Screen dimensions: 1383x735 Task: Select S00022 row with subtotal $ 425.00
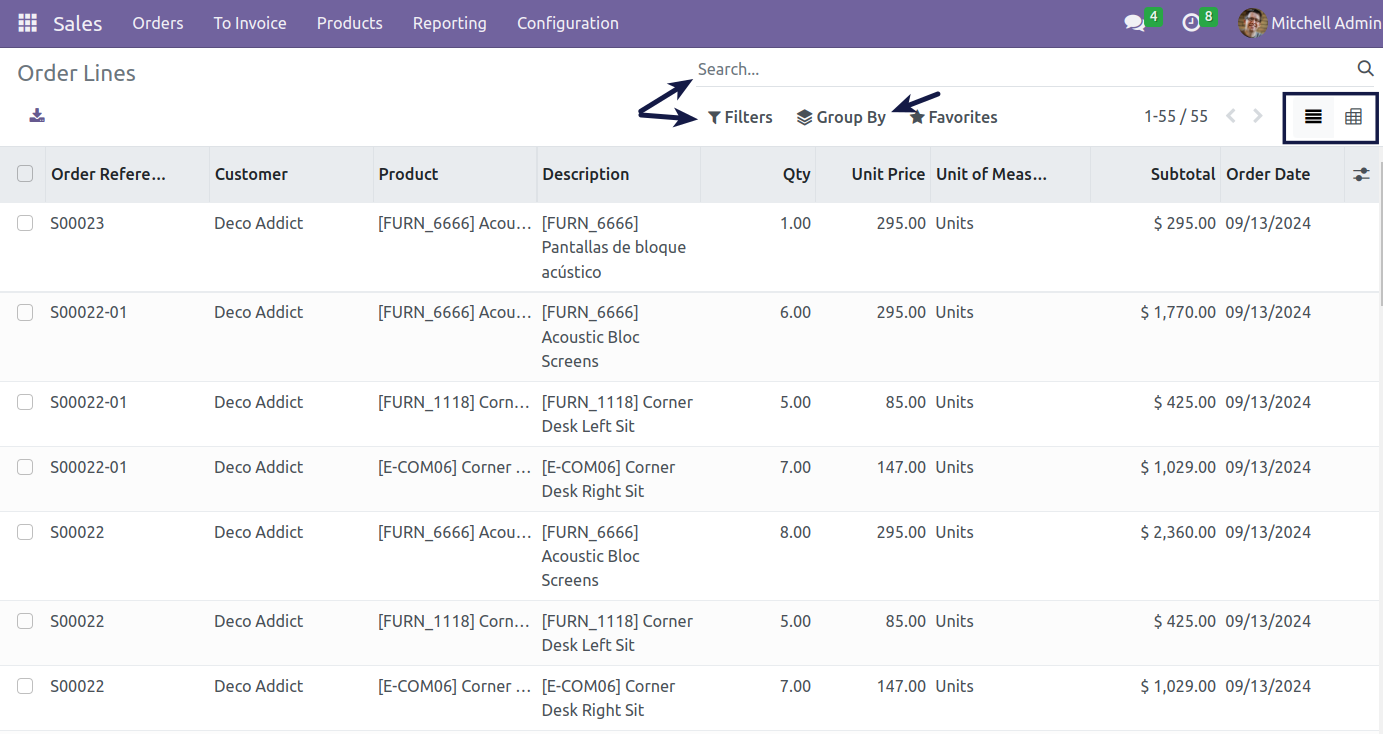25,621
